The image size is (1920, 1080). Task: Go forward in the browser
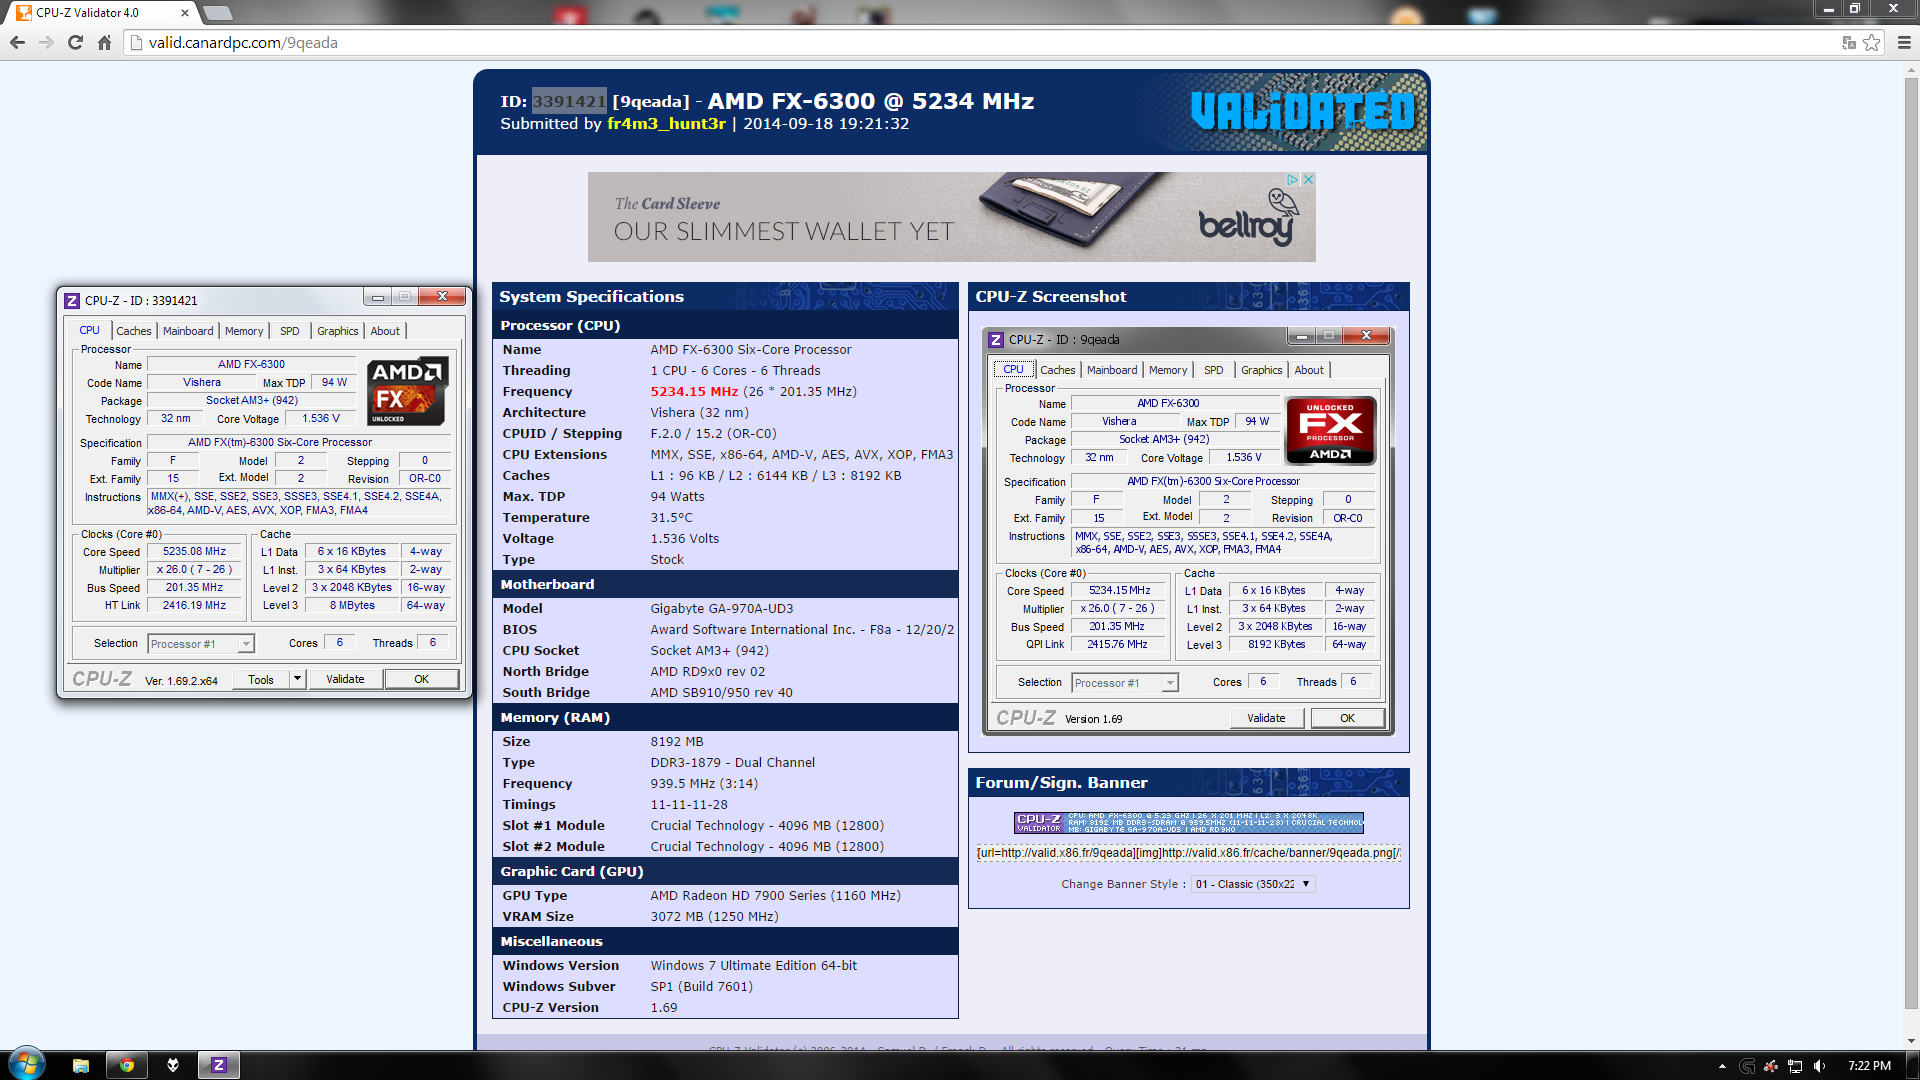click(46, 43)
